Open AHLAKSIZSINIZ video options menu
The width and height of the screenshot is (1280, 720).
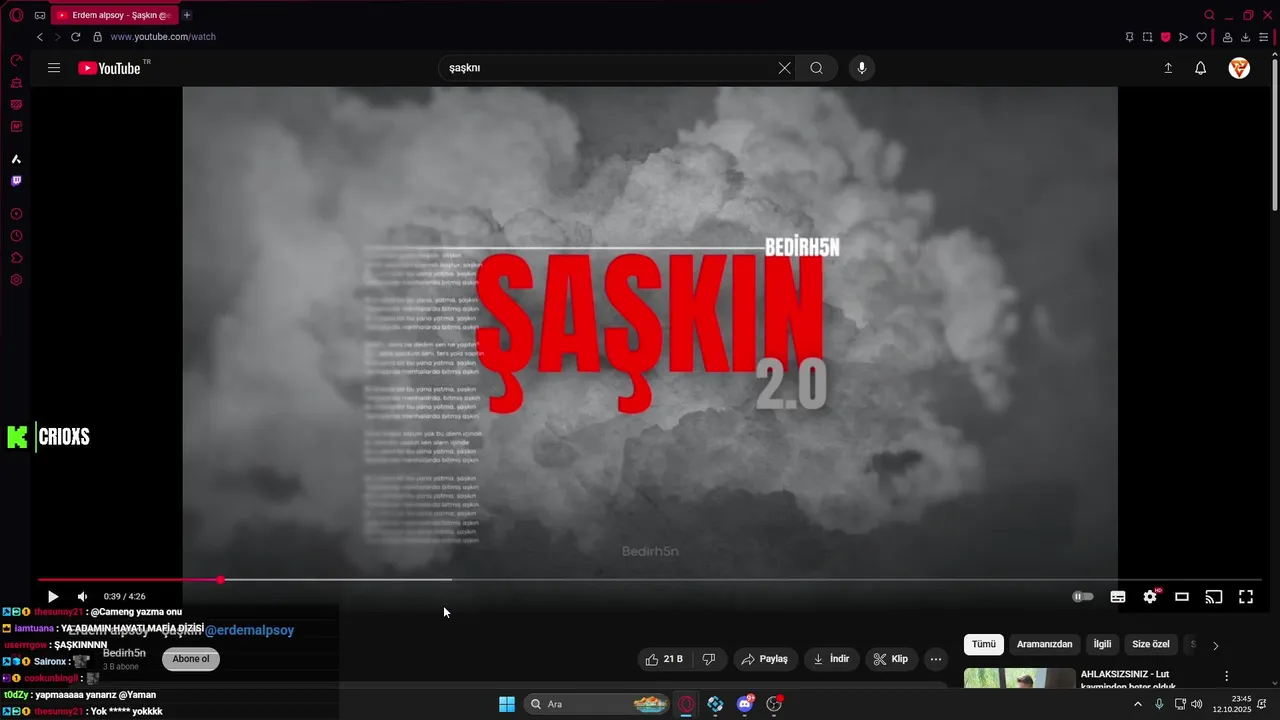[x=1227, y=676]
